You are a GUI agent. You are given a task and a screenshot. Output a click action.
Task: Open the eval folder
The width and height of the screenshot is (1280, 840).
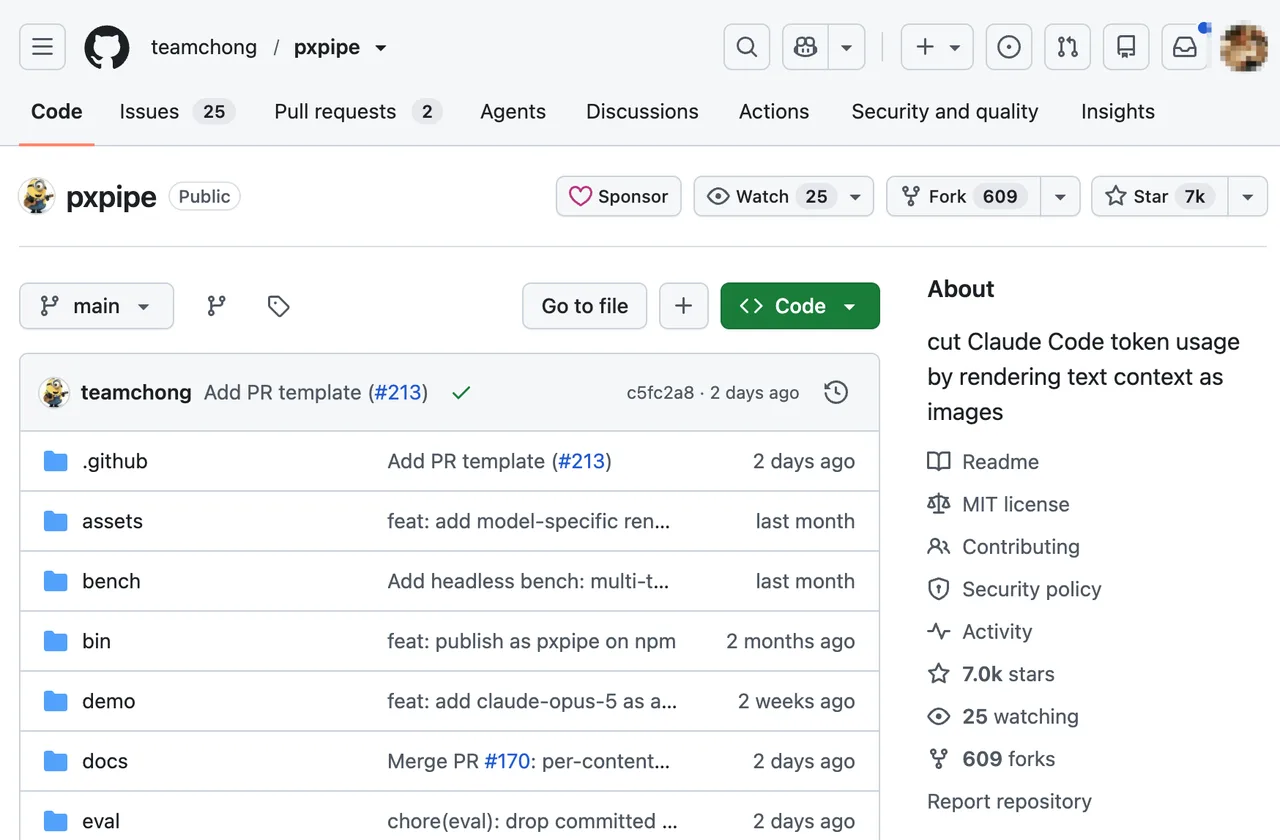(101, 821)
